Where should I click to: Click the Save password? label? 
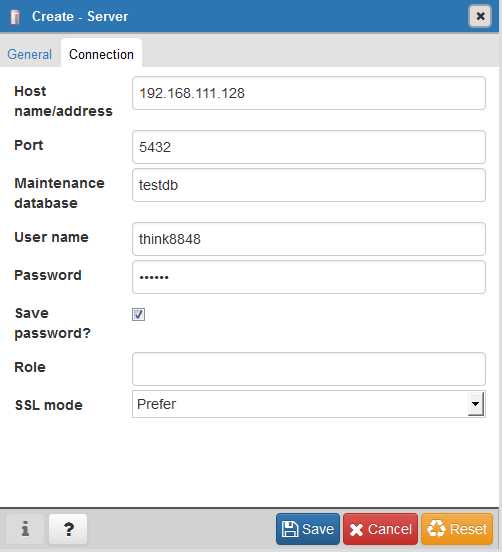(52, 323)
